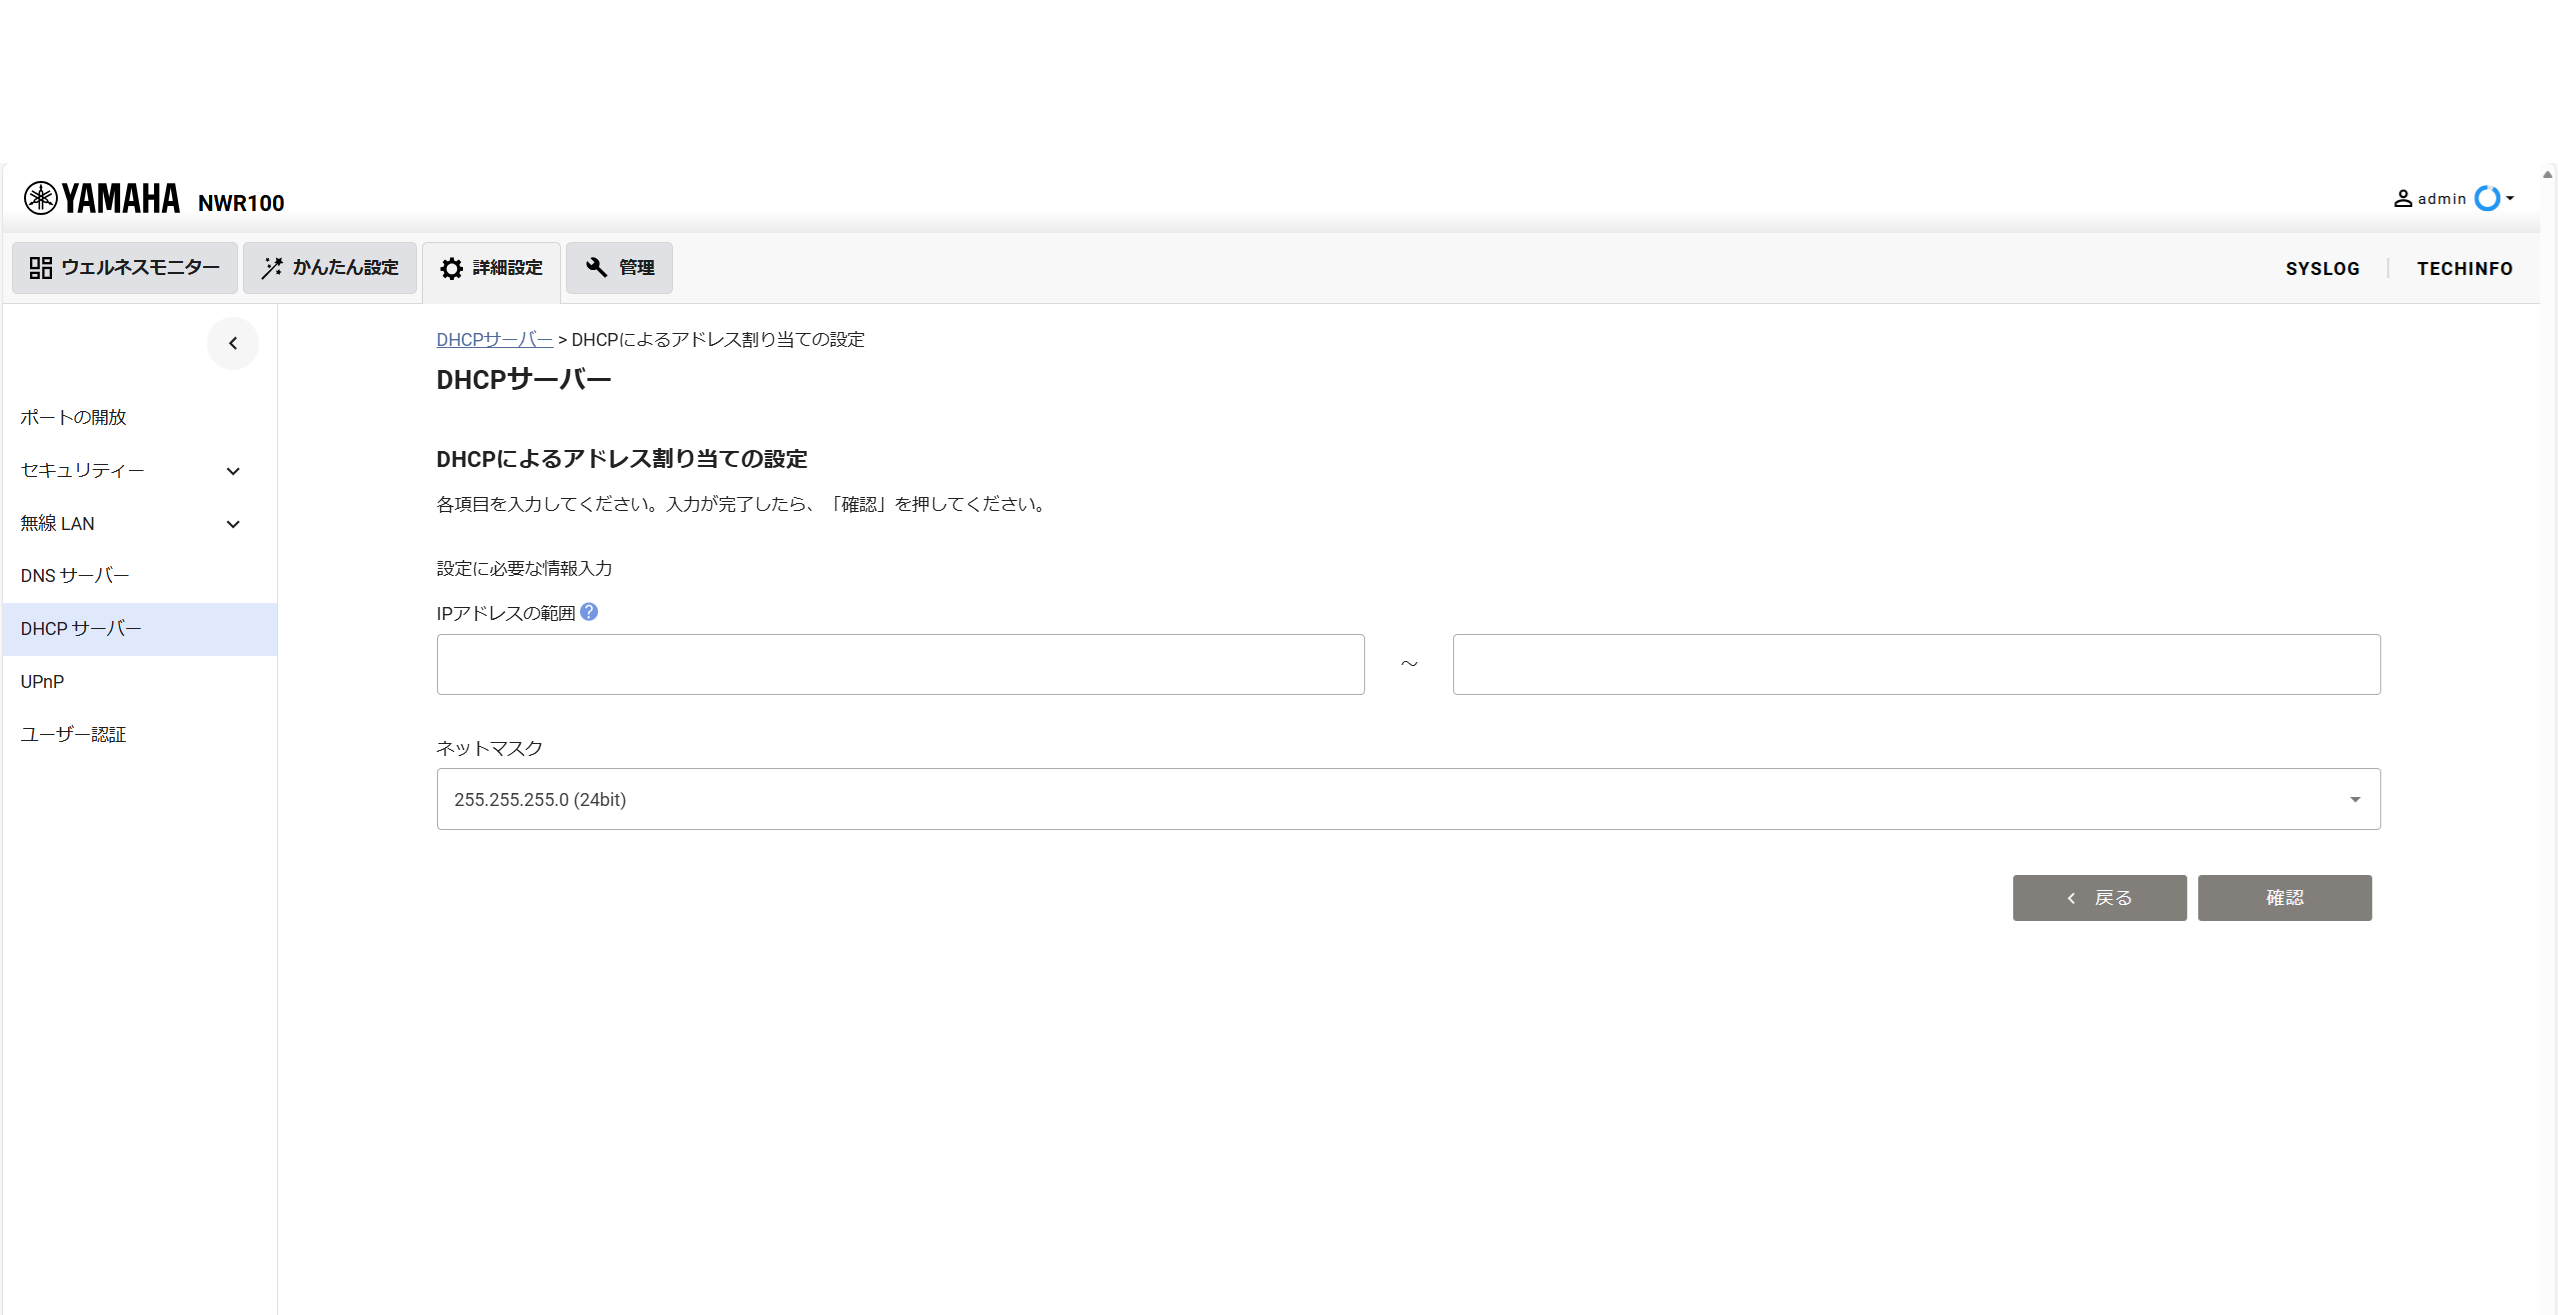Click the 戻る back button
2558x1315 pixels.
2098,897
